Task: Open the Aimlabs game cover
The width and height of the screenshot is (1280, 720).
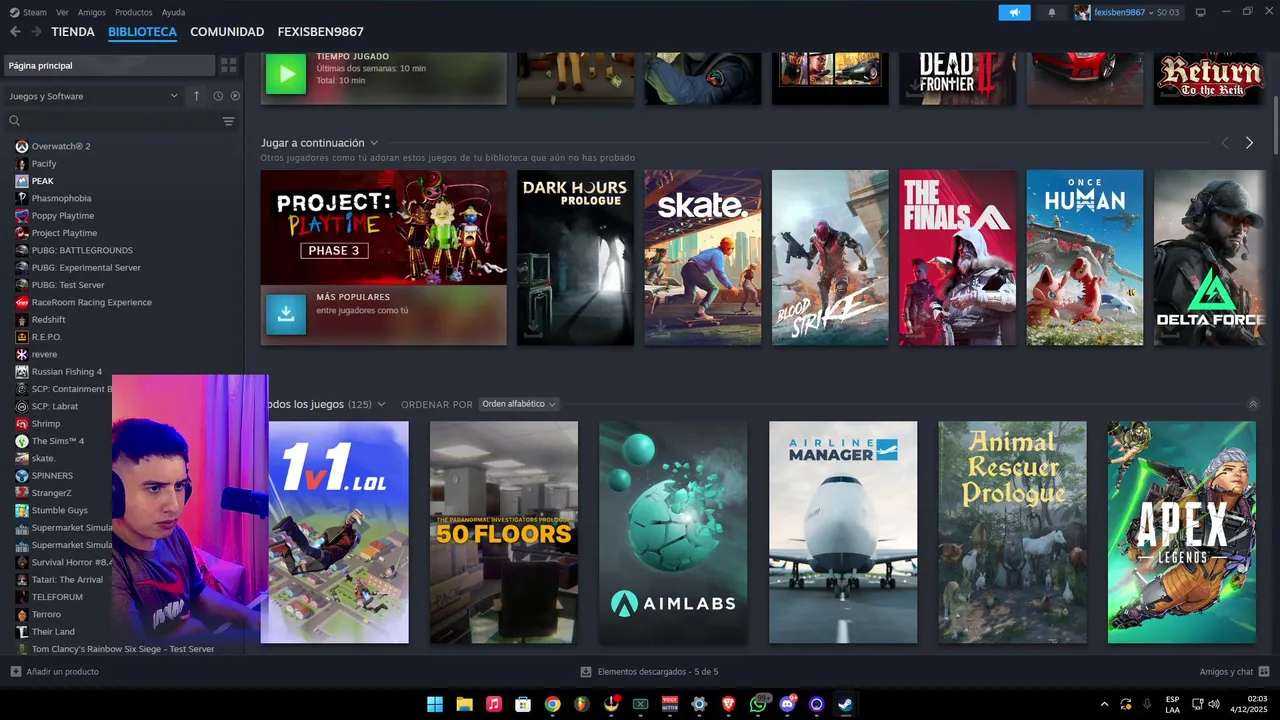Action: [673, 532]
